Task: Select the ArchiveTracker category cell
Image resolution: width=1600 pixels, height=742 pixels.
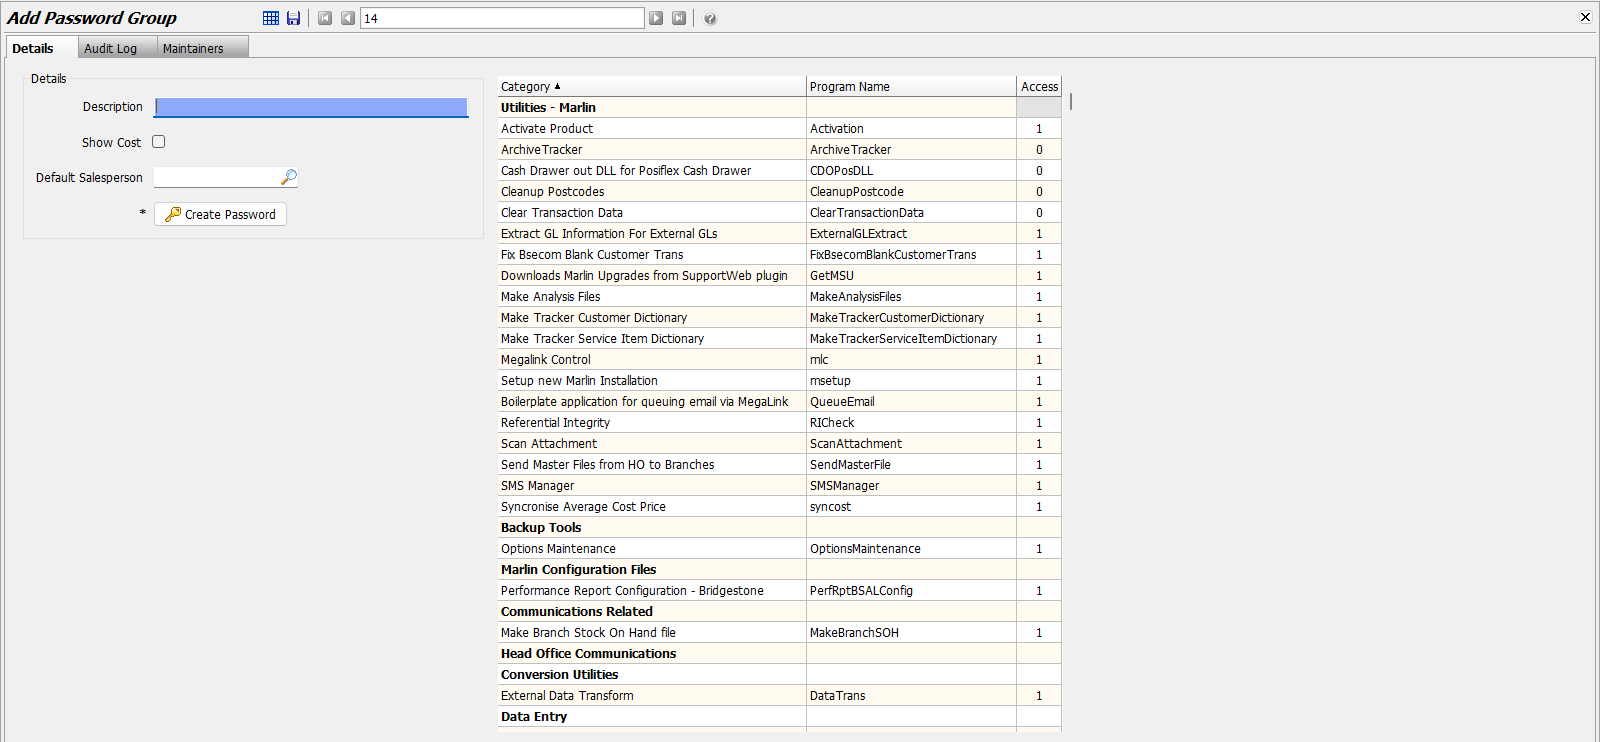Action: click(x=652, y=149)
